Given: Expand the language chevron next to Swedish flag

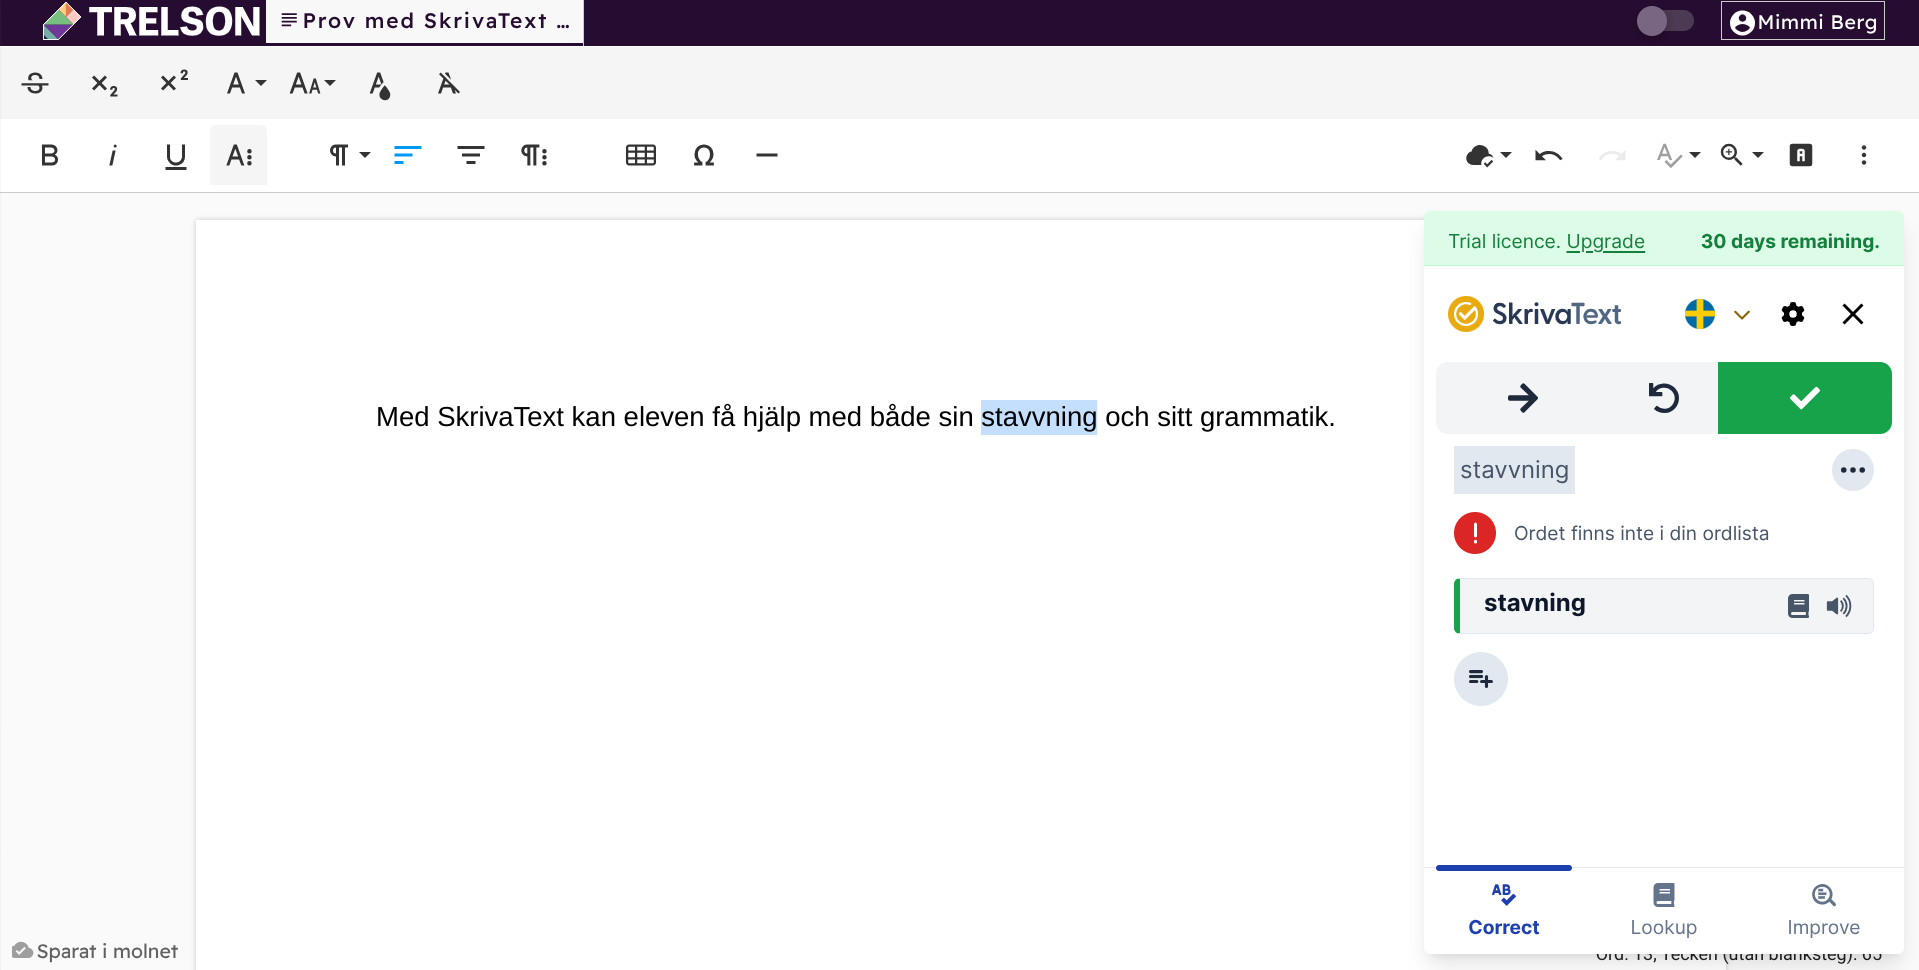Looking at the screenshot, I should pos(1742,315).
